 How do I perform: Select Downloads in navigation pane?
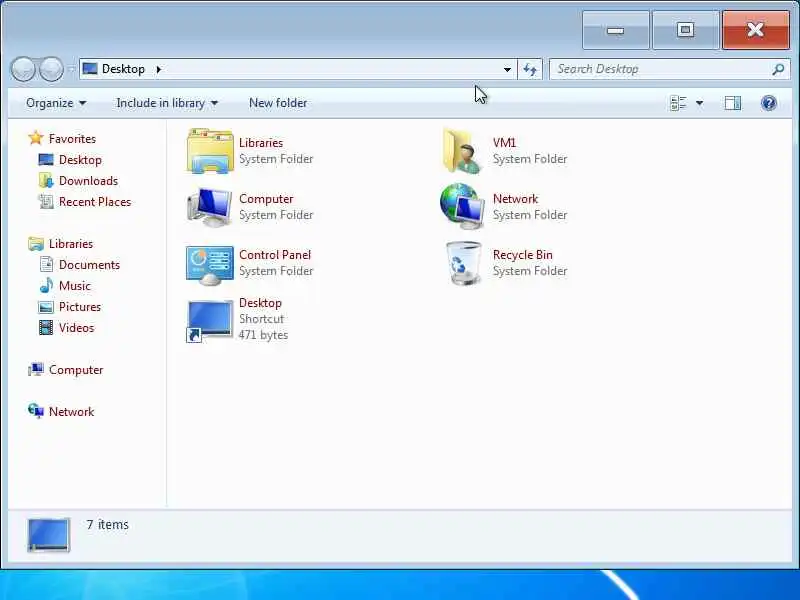coord(88,181)
